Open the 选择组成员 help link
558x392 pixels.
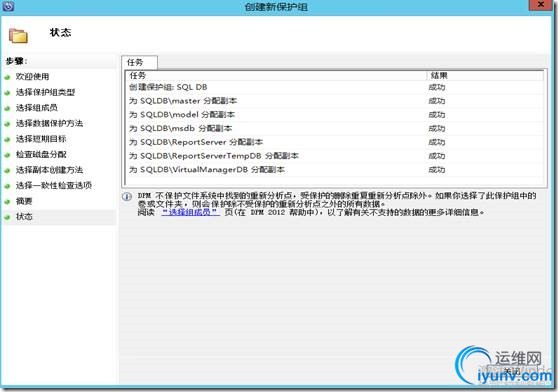click(x=190, y=212)
